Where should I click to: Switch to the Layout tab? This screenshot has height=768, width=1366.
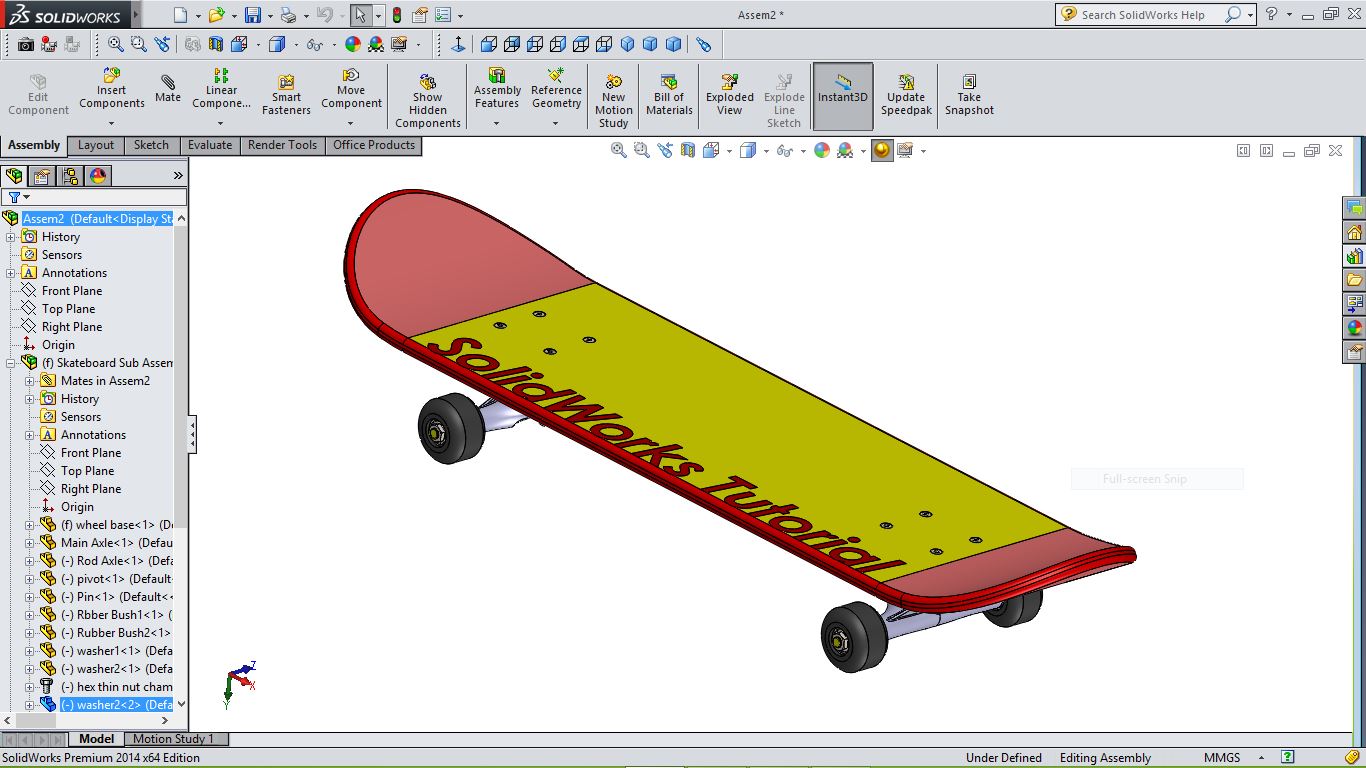(96, 145)
